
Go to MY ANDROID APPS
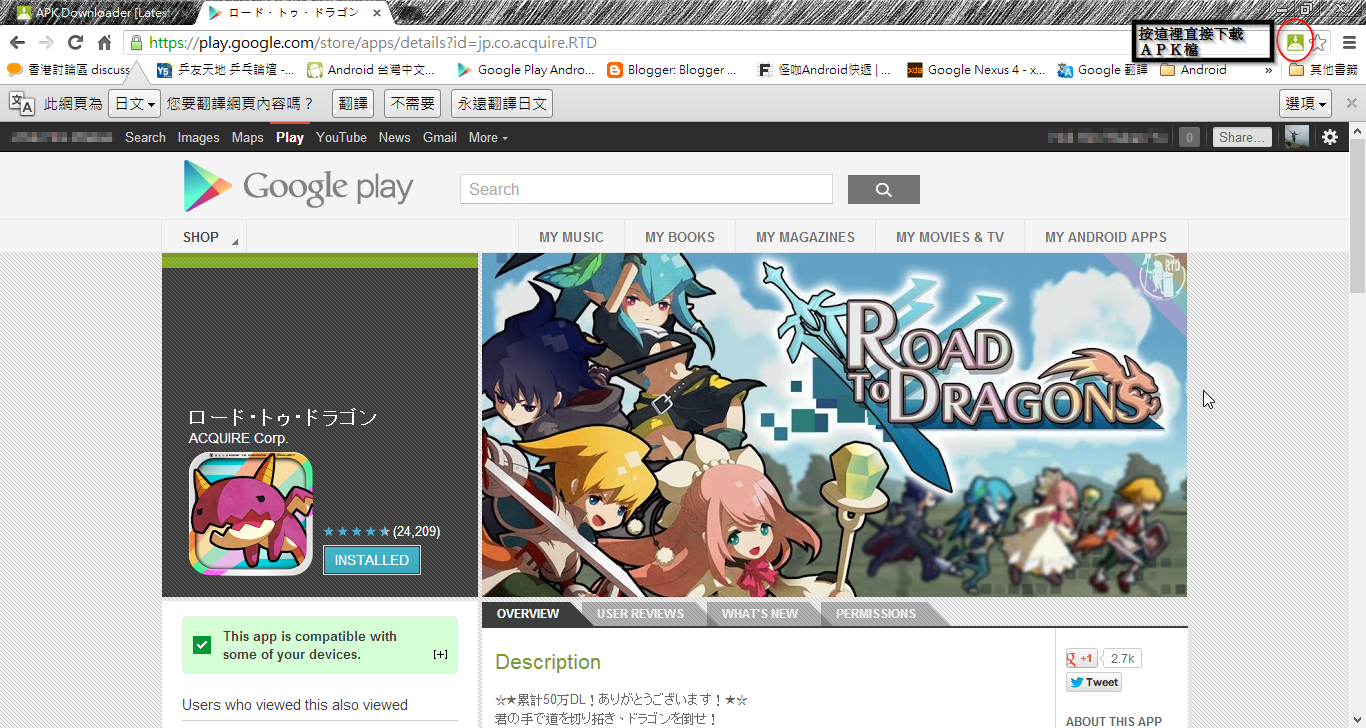point(1106,237)
